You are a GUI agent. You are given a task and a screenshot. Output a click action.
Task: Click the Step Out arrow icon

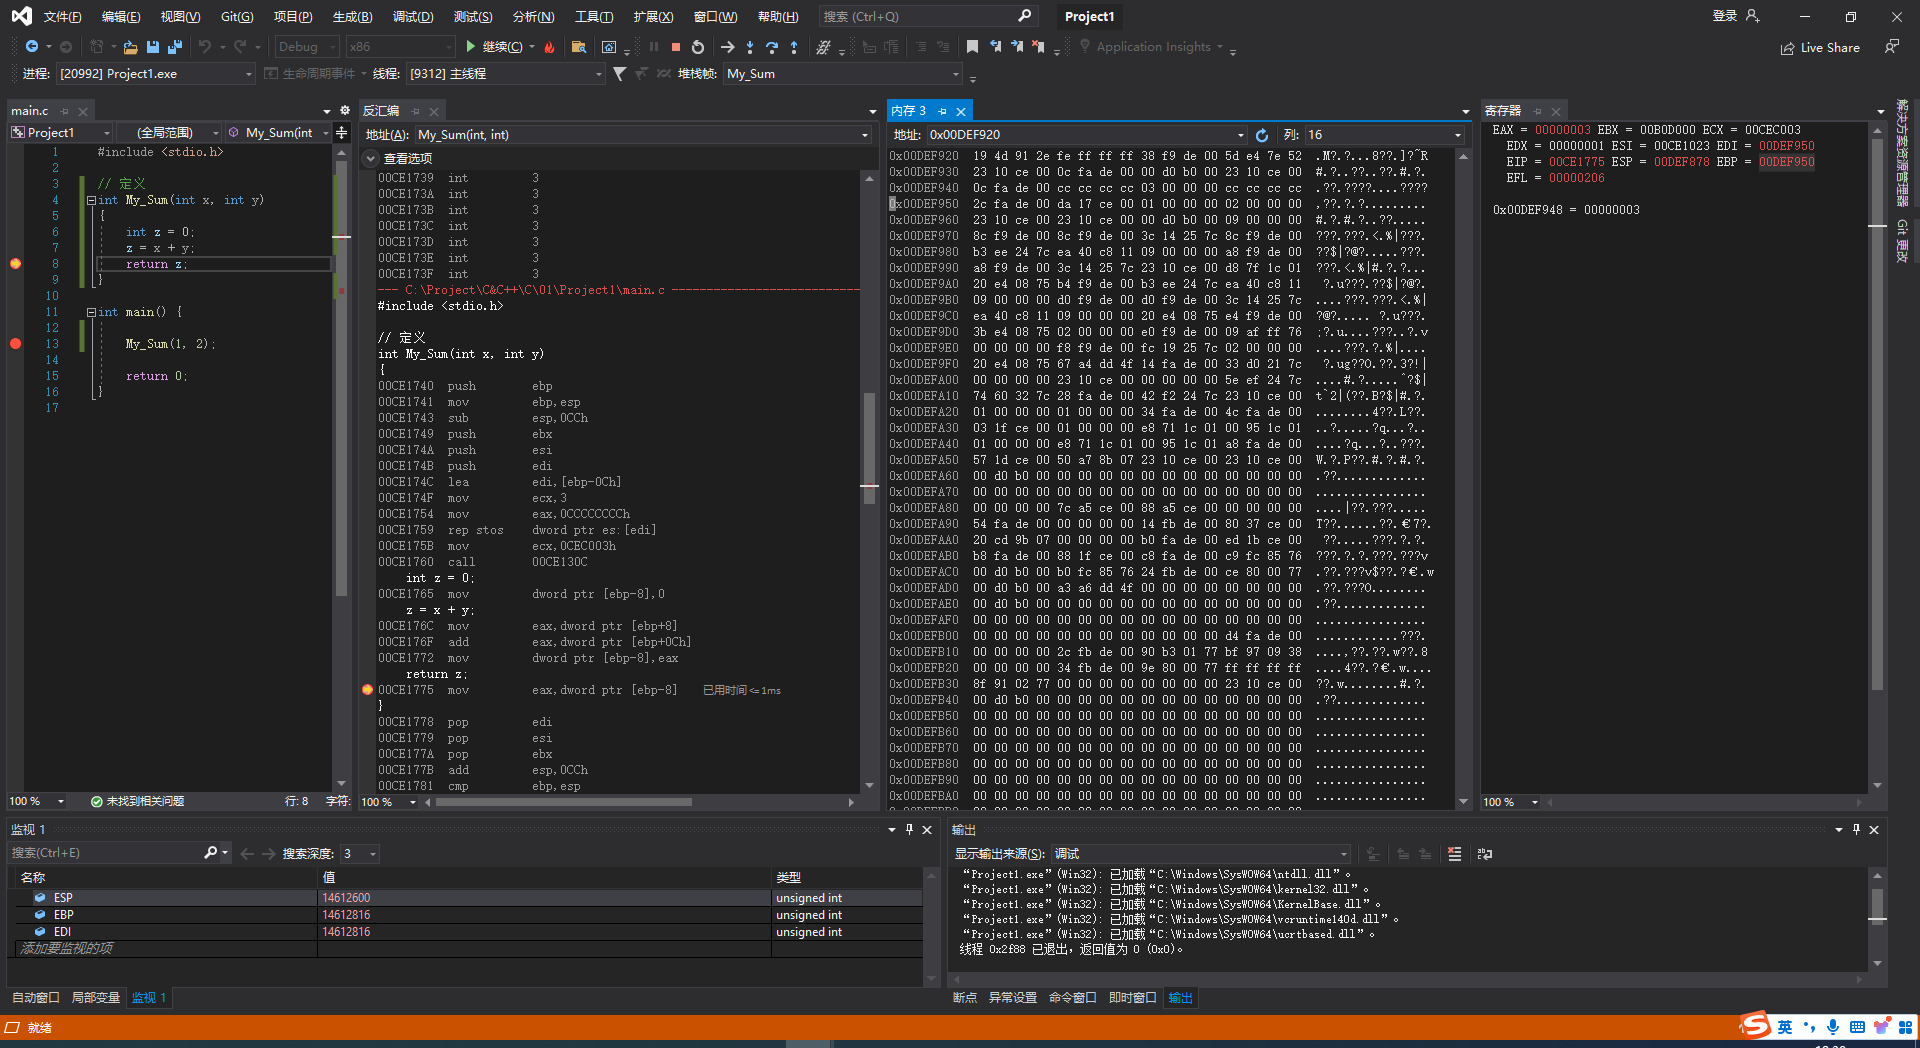pos(794,47)
